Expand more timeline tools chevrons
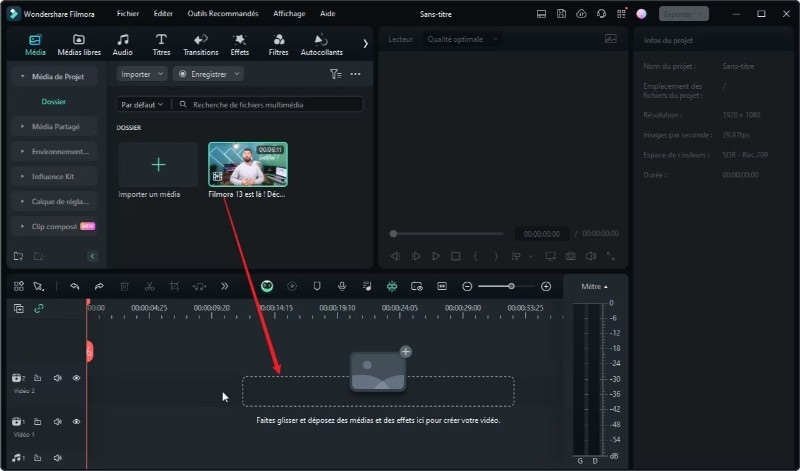The width and height of the screenshot is (800, 471). (224, 286)
